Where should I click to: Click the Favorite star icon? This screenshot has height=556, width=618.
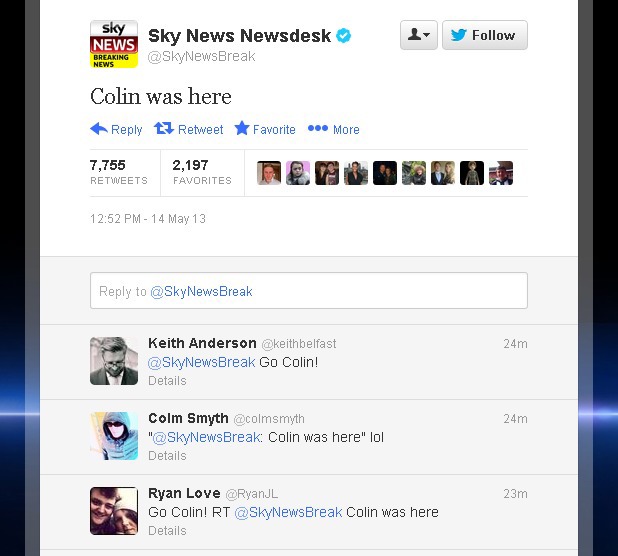click(x=242, y=128)
